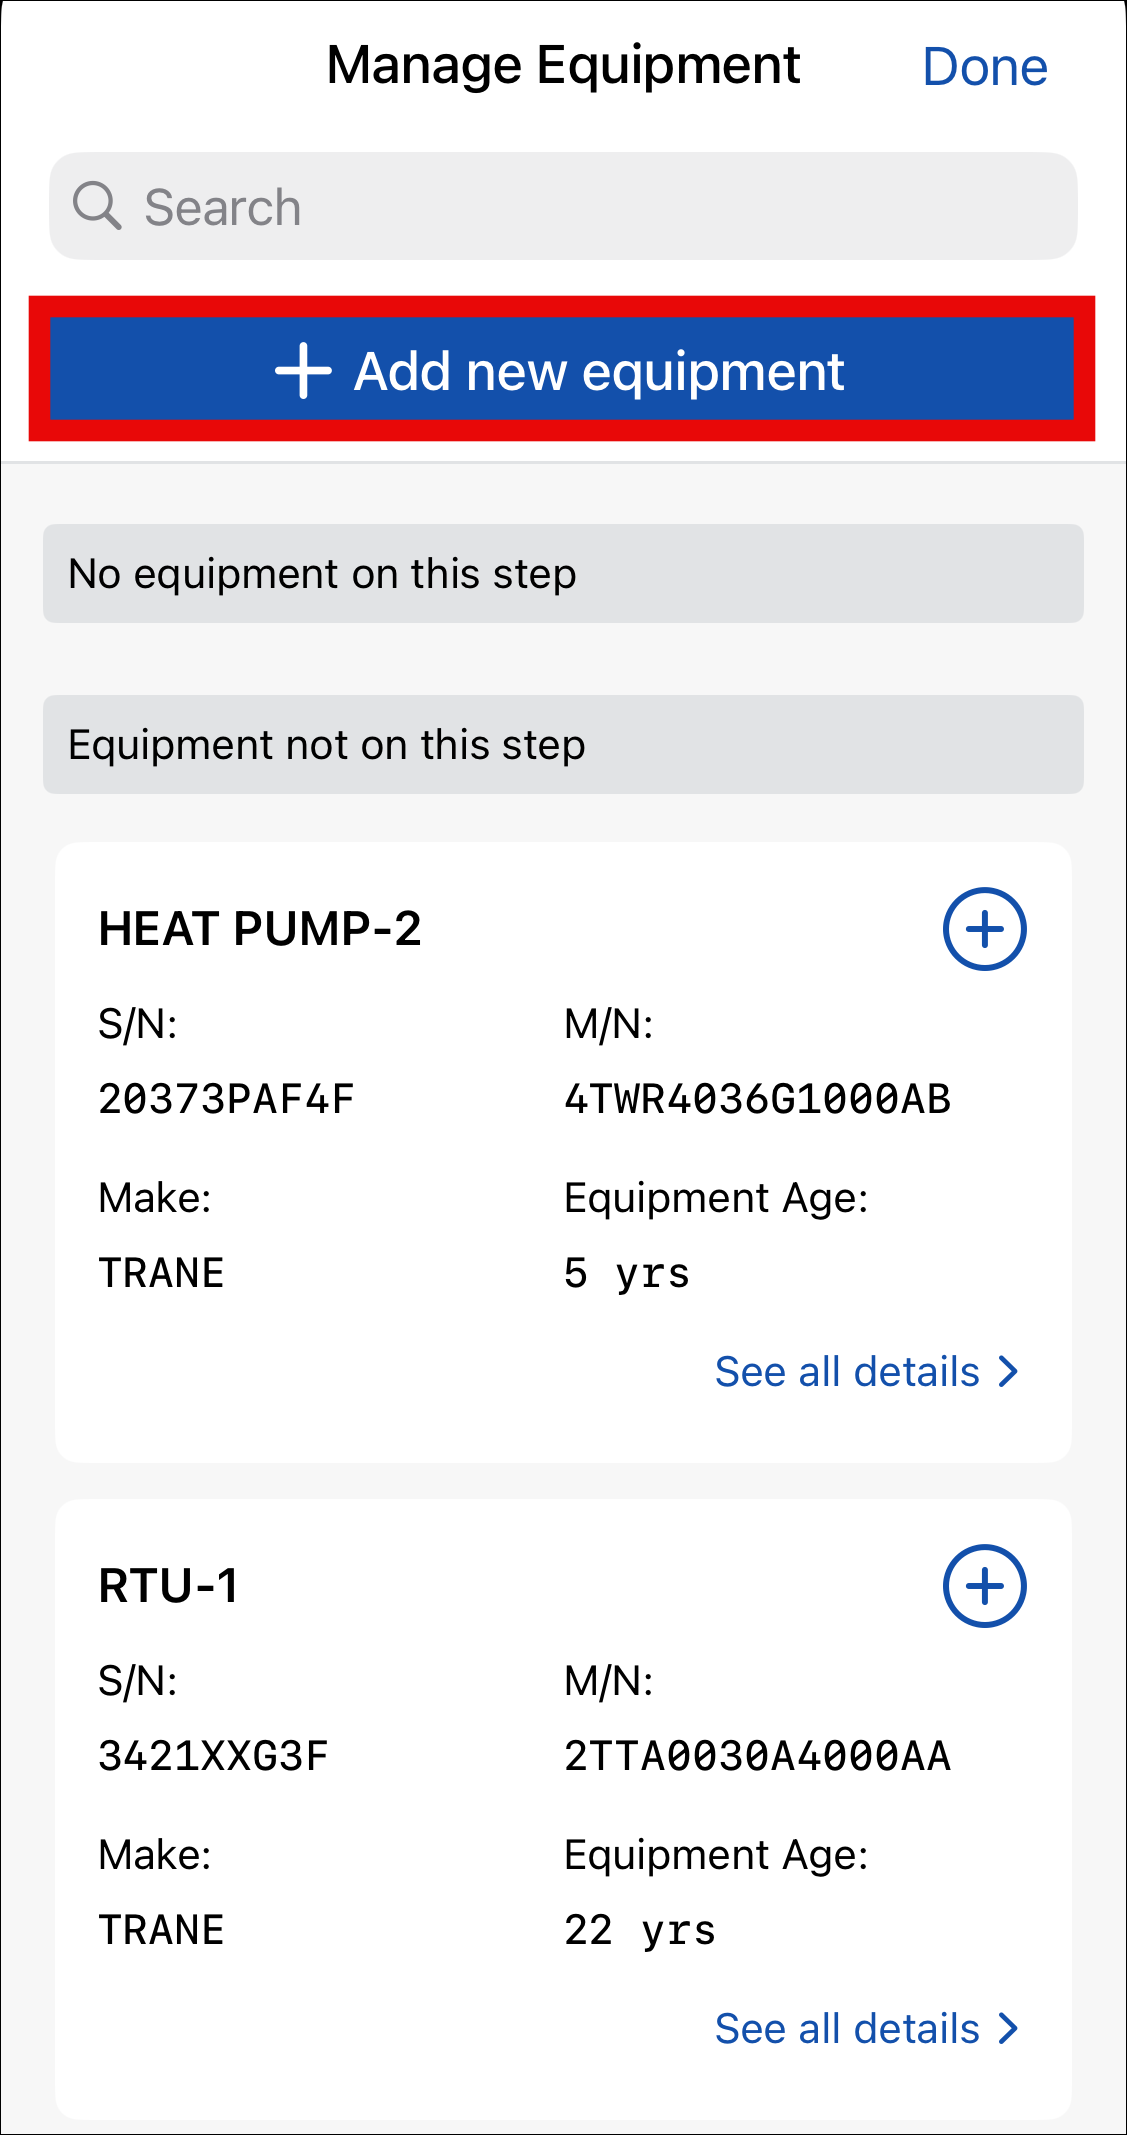The width and height of the screenshot is (1127, 2135).
Task: Tap Done to finish managing equipment
Action: (x=984, y=67)
